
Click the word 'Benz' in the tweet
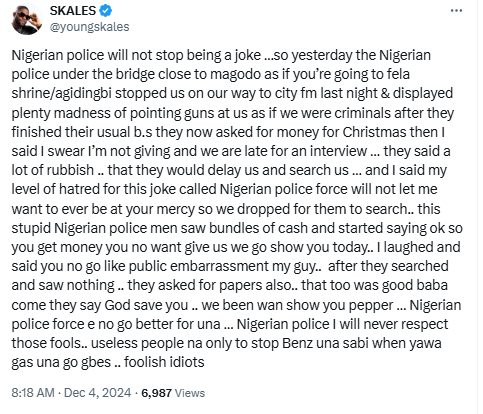[297, 343]
